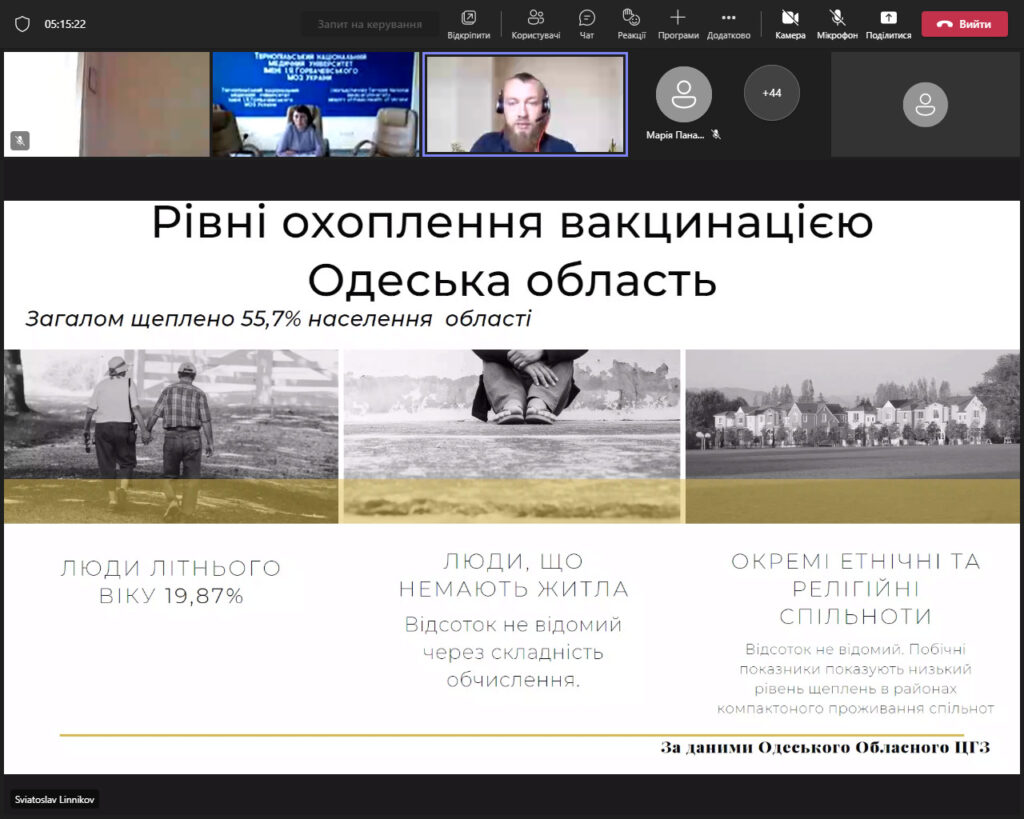1024x819 pixels.
Task: Click the first muted participant video tile
Action: click(x=106, y=104)
